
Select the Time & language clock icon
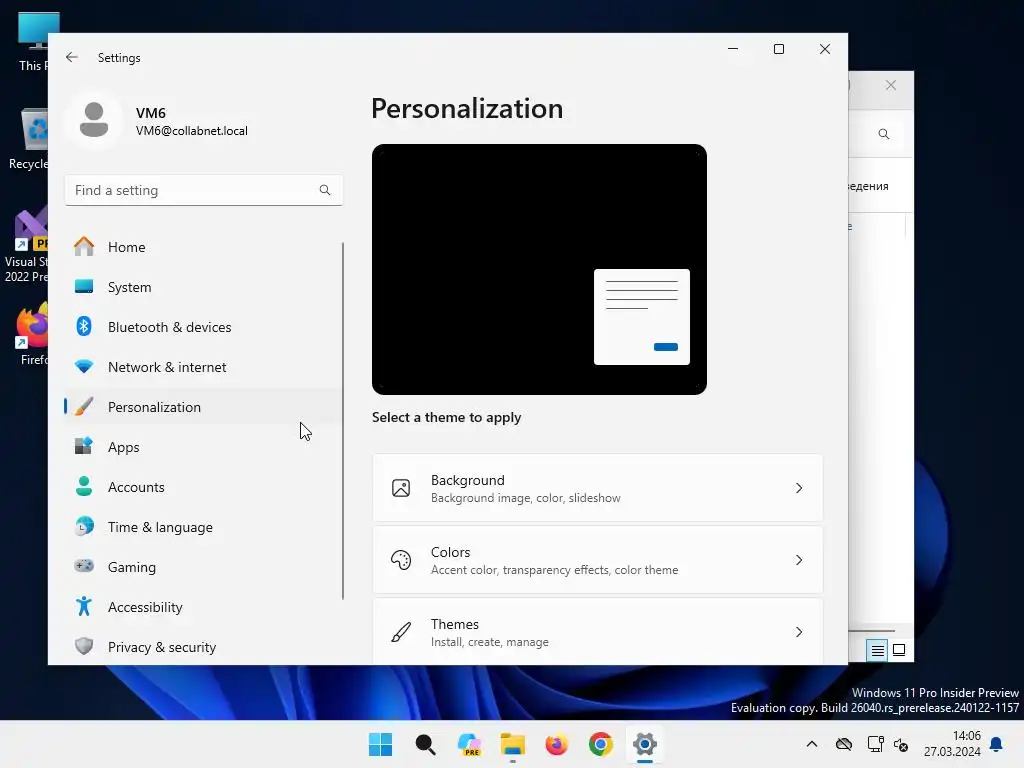click(84, 526)
